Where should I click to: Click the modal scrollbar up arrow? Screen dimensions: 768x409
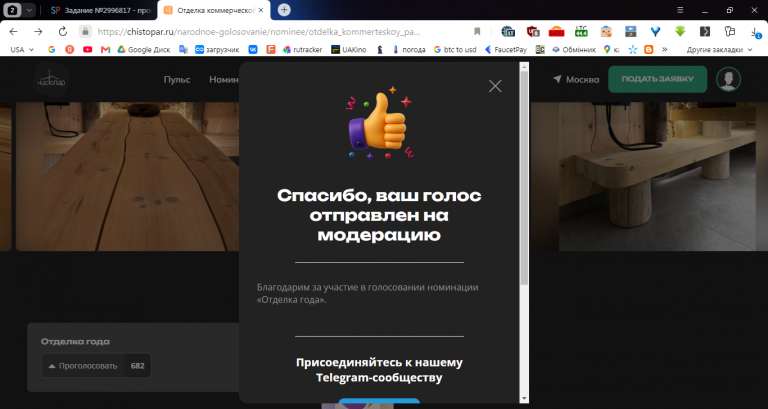(524, 67)
